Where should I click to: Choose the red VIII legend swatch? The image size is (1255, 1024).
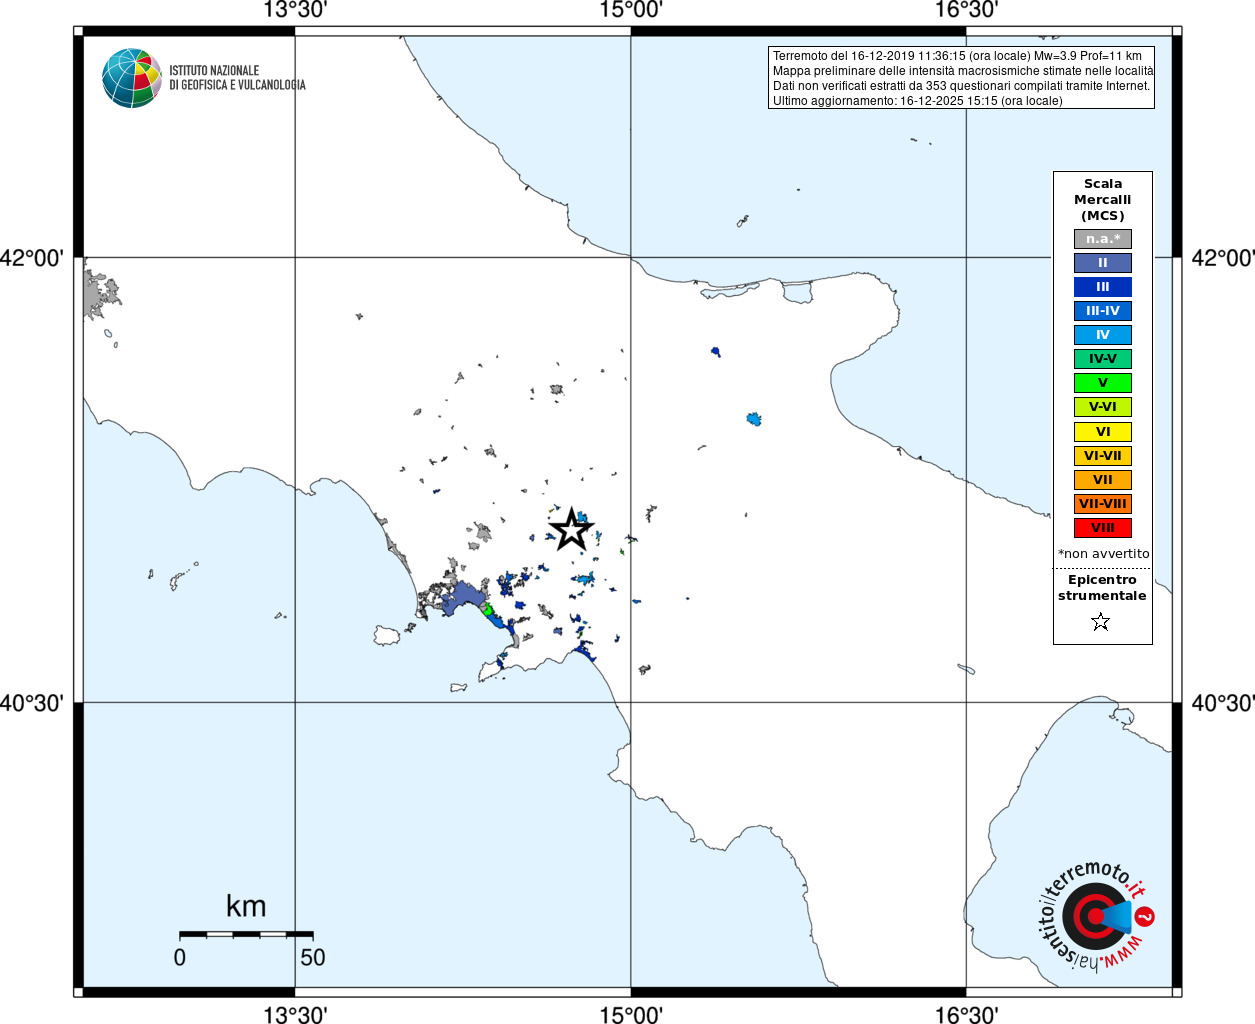tap(1102, 528)
